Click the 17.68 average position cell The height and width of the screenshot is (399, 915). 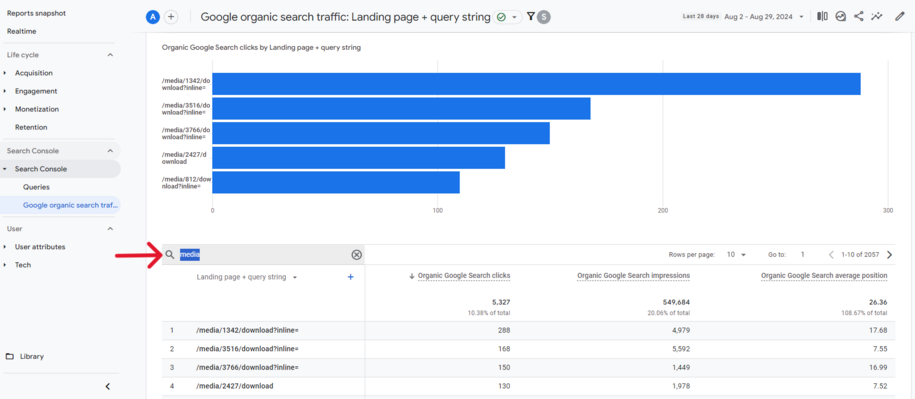pos(878,331)
